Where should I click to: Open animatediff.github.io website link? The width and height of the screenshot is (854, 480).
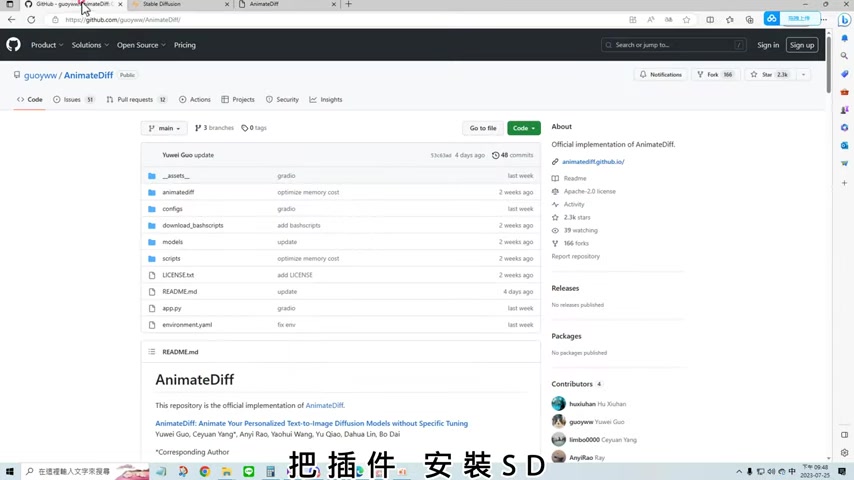pyautogui.click(x=593, y=162)
